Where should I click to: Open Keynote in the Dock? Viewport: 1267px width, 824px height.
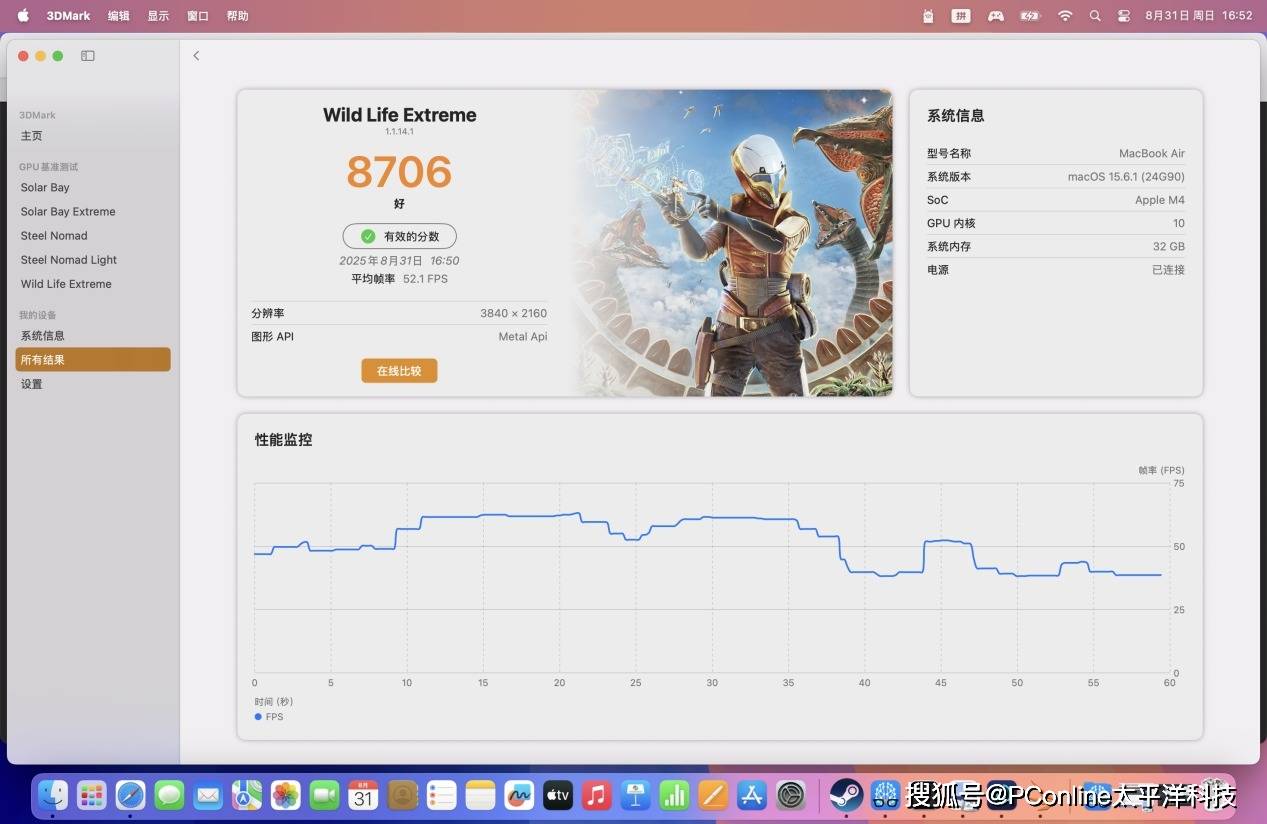coord(635,795)
